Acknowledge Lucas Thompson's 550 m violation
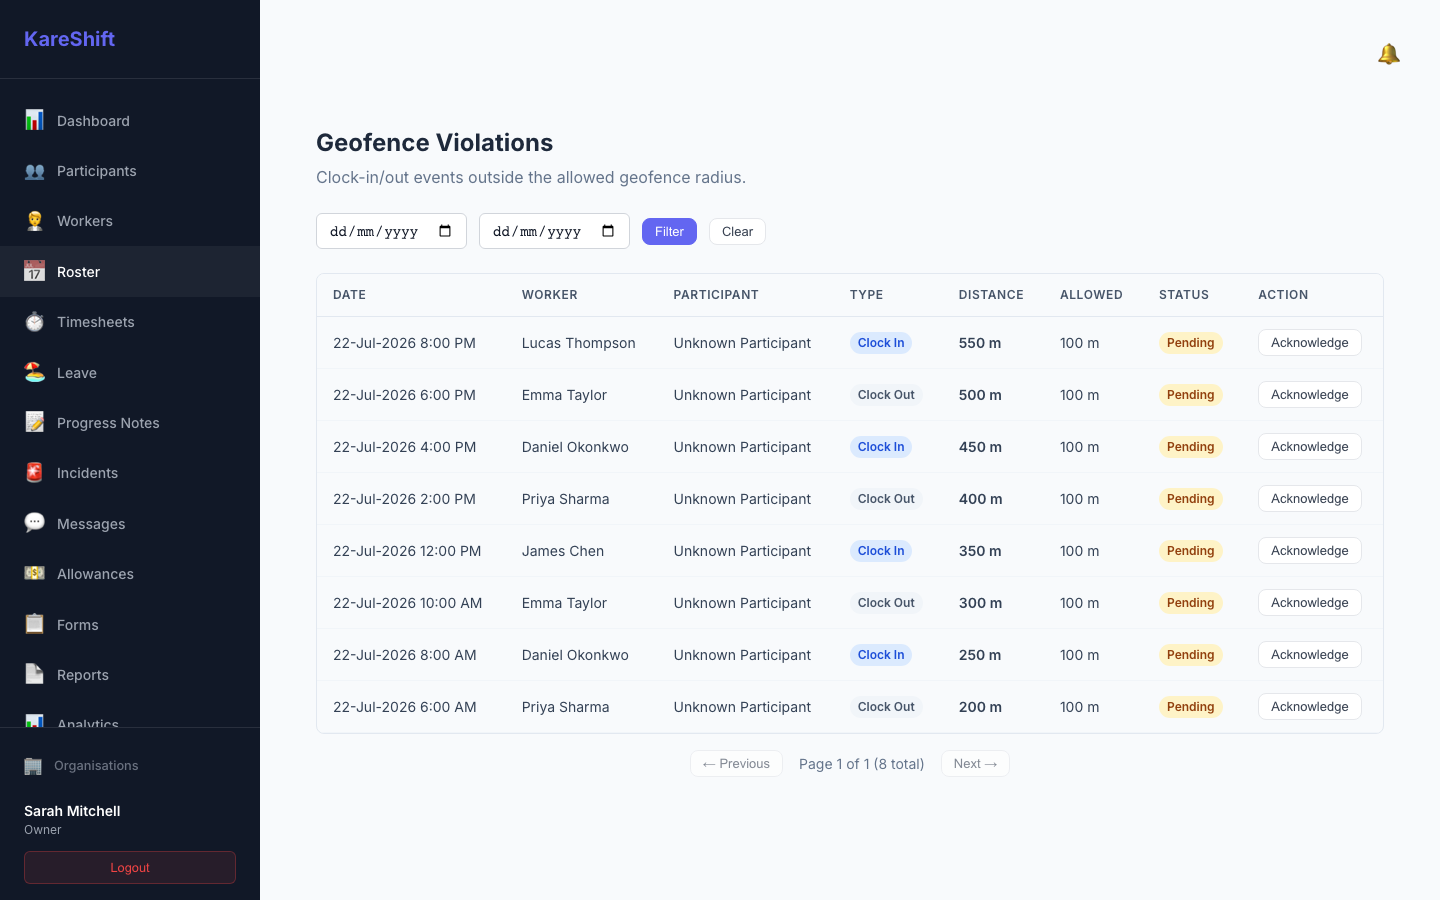Screen dimensions: 1440x900 click(1309, 343)
